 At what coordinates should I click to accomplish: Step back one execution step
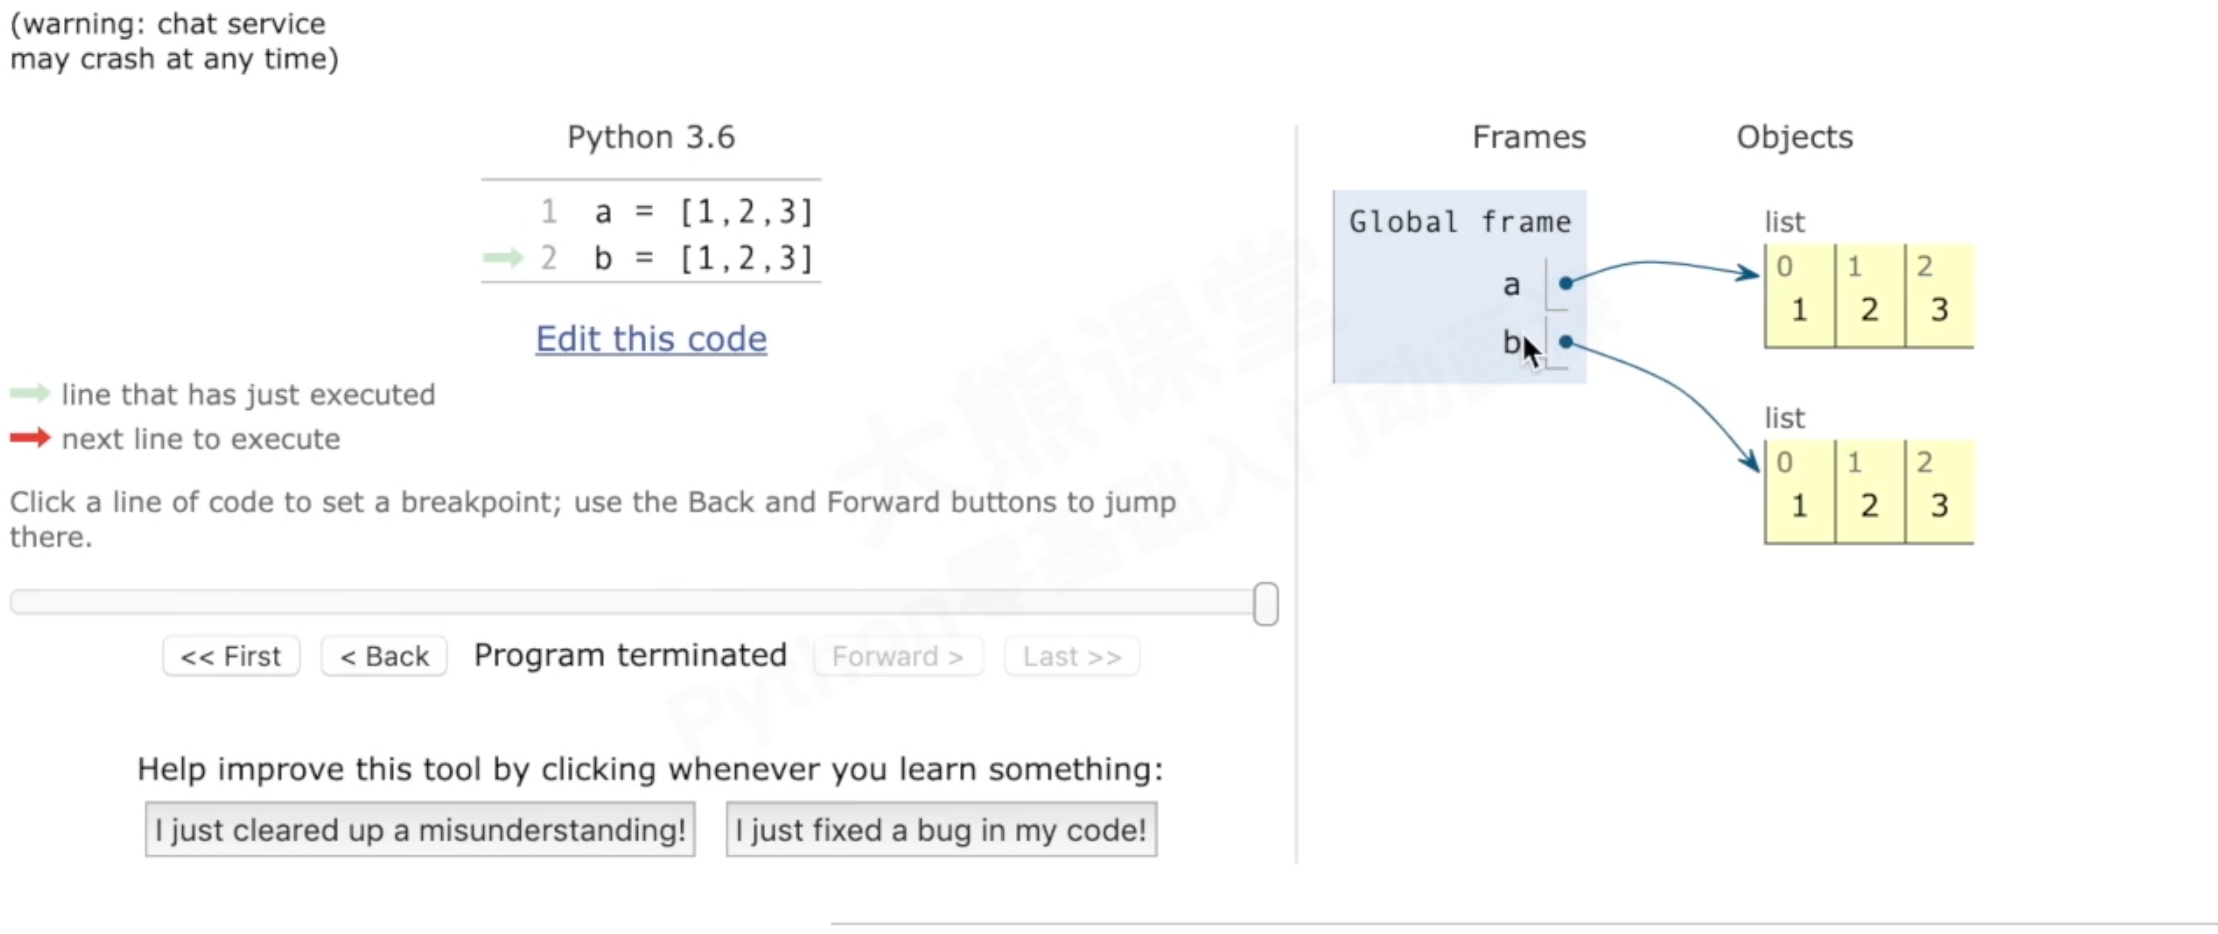(384, 656)
